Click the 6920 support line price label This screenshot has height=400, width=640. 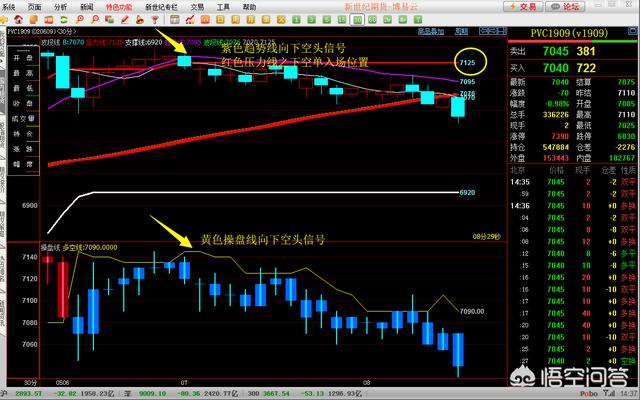[x=466, y=192]
